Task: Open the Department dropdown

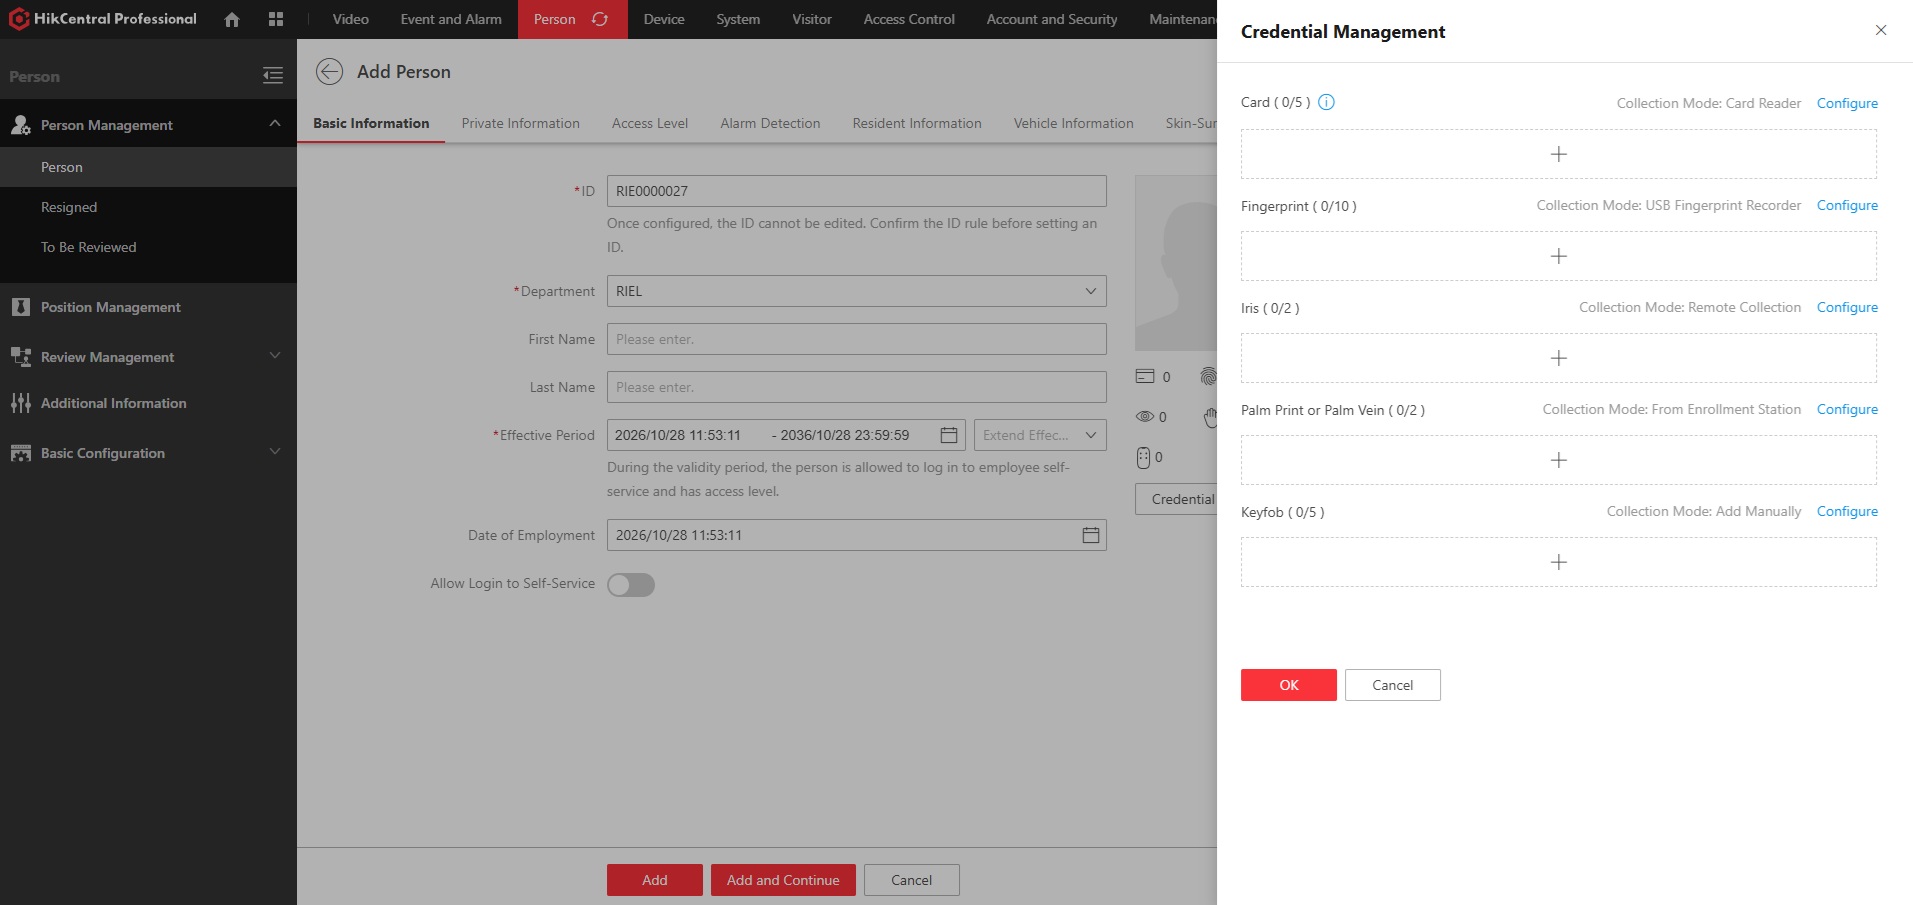Action: coord(857,291)
